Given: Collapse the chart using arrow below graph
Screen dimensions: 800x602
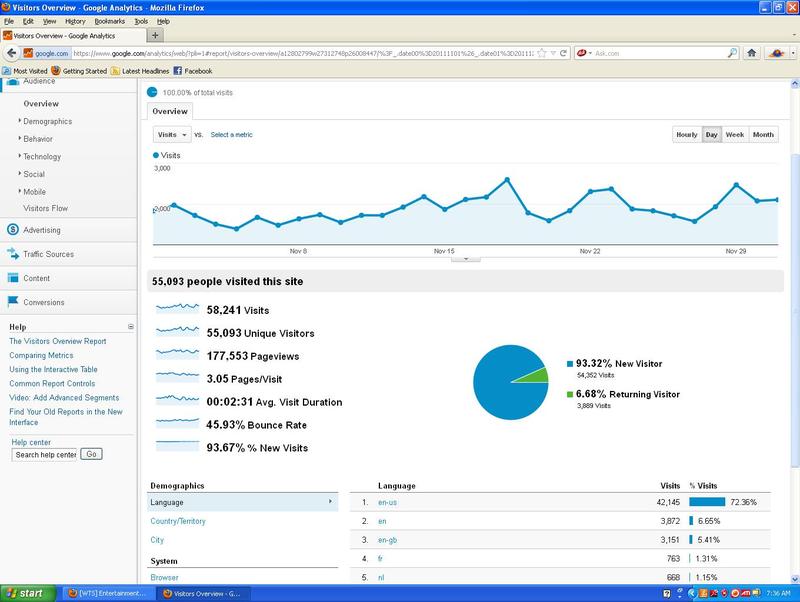Looking at the screenshot, I should click(x=465, y=259).
